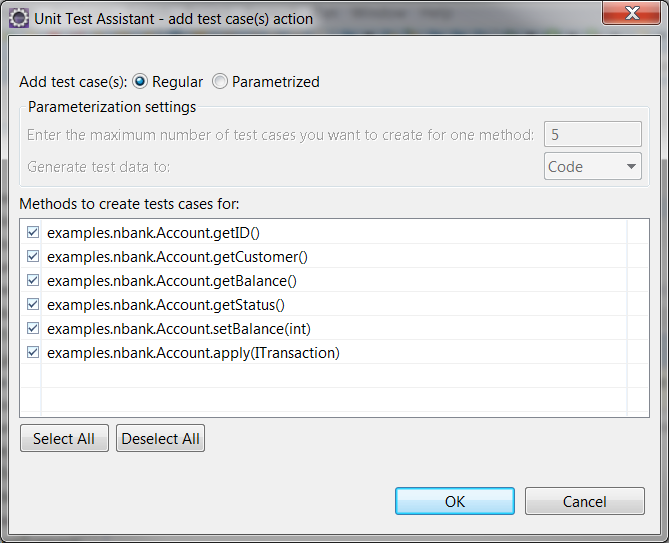The width and height of the screenshot is (669, 543).
Task: Toggle the getCustomer() method checkbox
Action: tap(33, 256)
